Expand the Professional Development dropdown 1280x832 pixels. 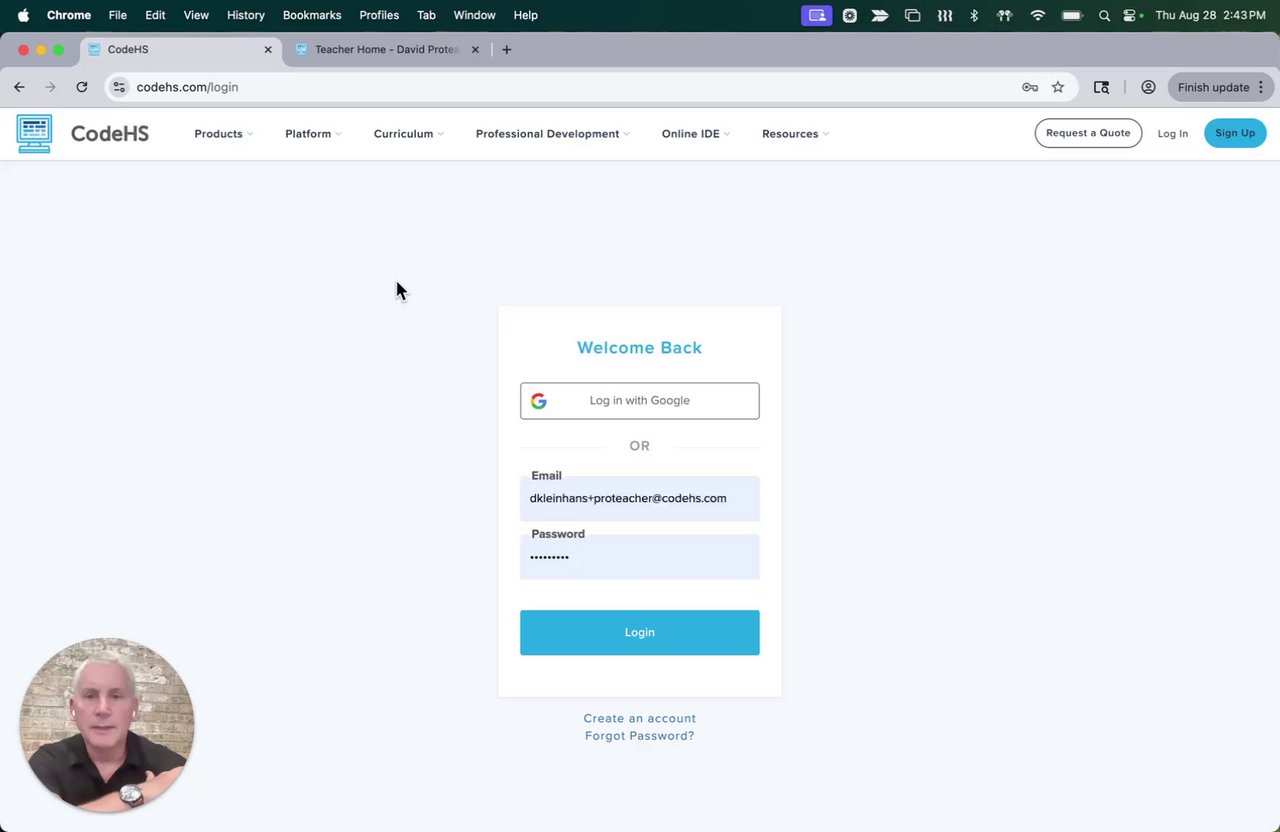pos(553,134)
